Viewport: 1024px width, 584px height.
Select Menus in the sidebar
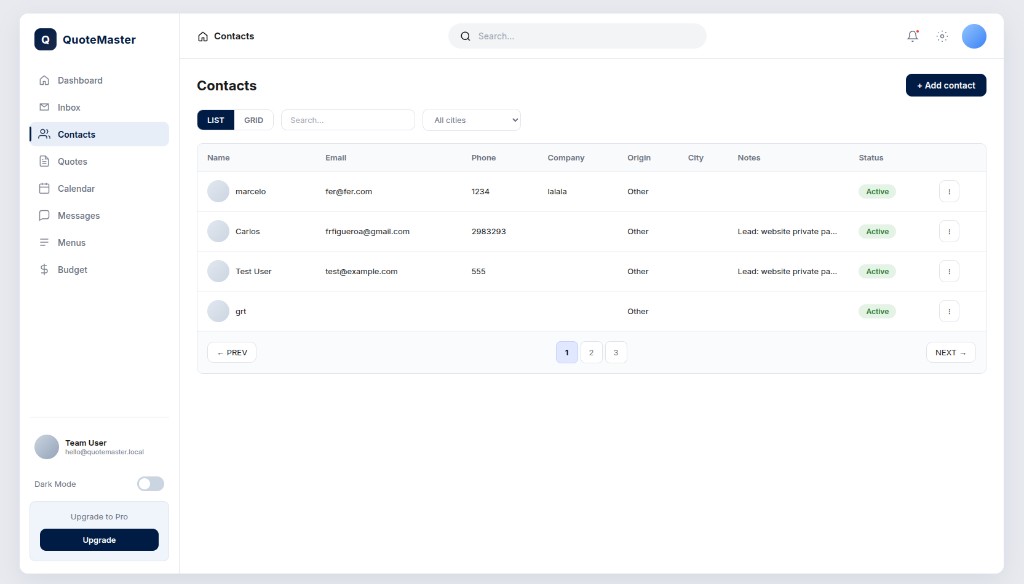[71, 242]
